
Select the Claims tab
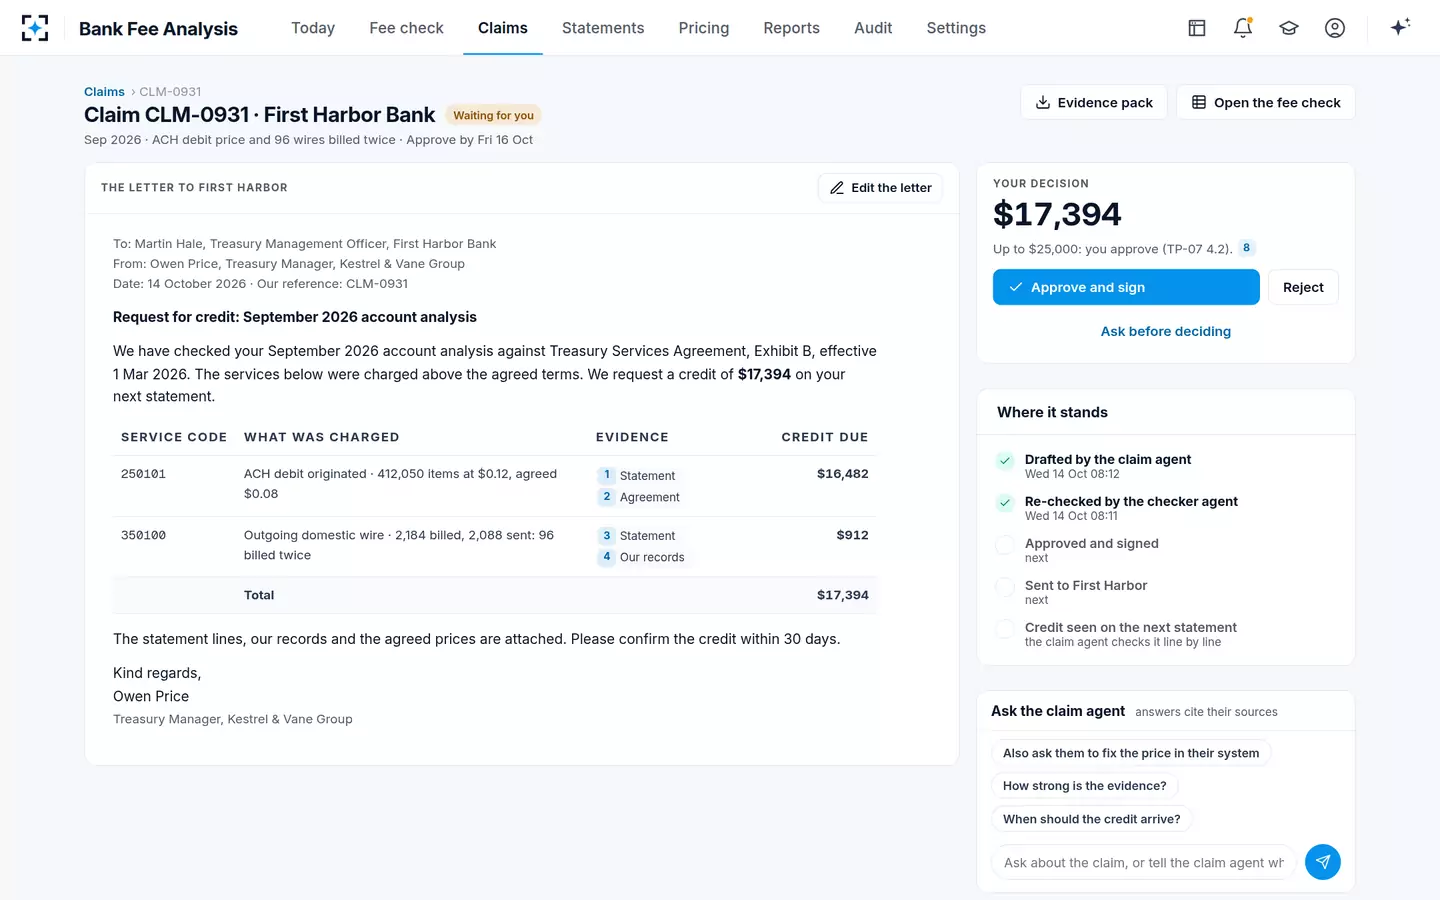[x=503, y=28]
